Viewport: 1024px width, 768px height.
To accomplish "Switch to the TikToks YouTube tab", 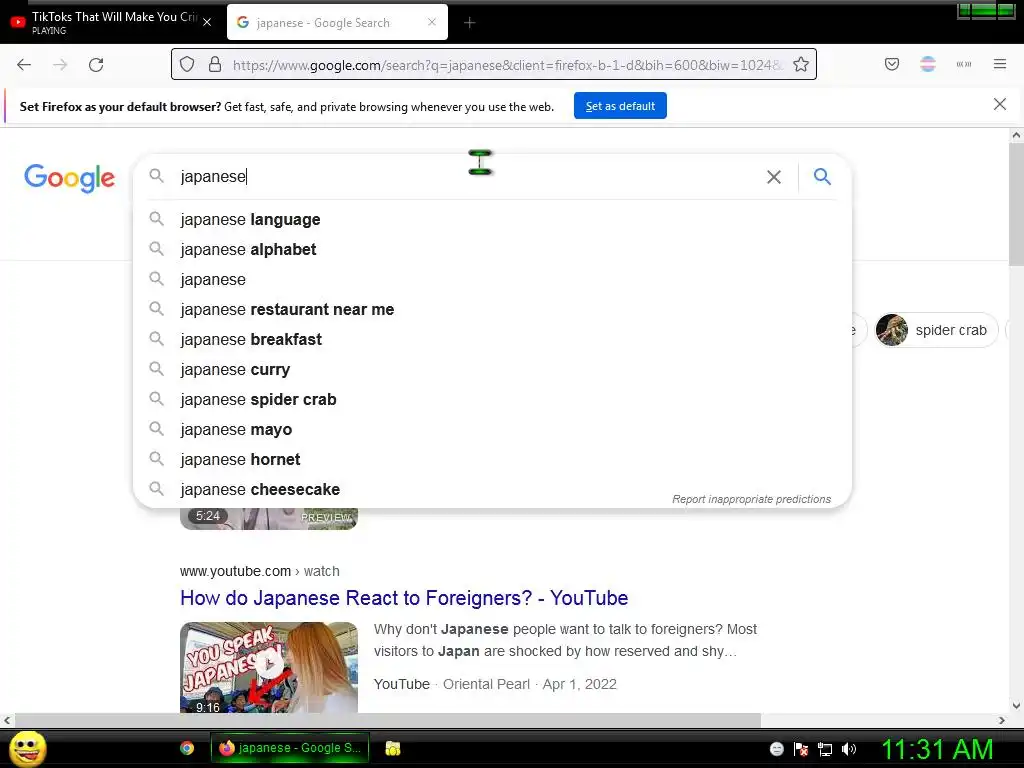I will pyautogui.click(x=110, y=22).
